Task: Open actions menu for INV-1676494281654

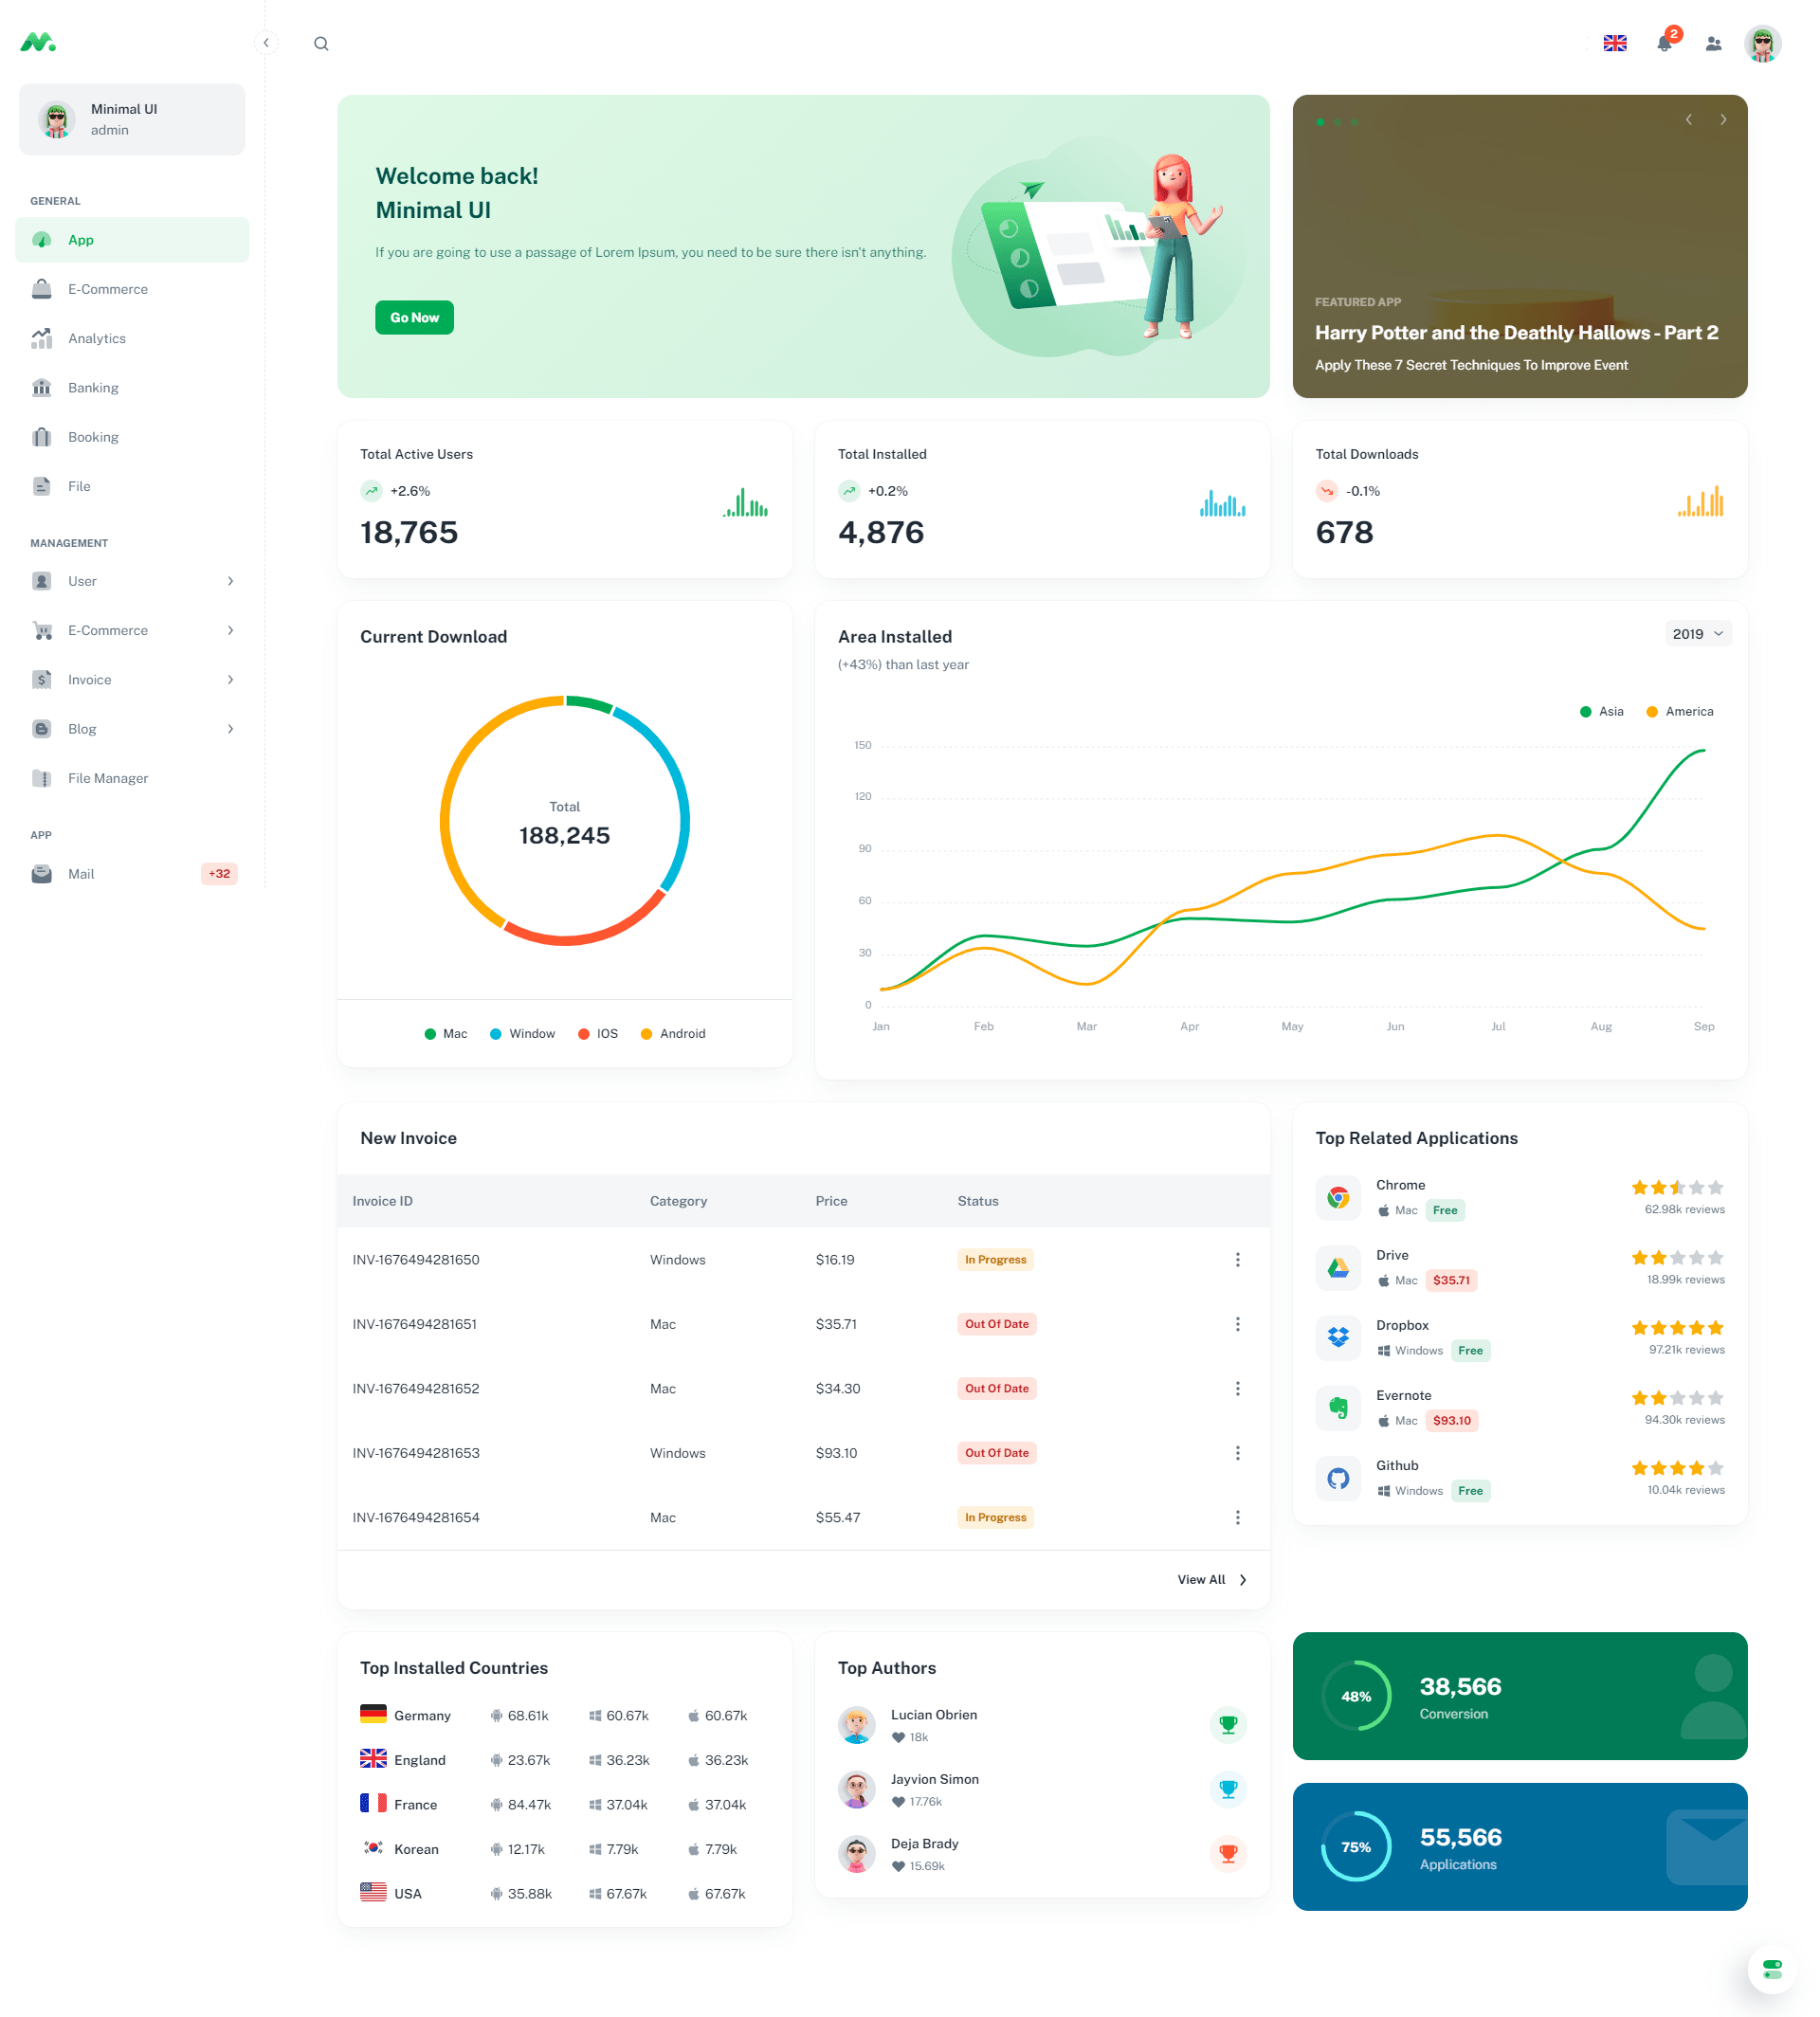Action: pos(1237,1517)
